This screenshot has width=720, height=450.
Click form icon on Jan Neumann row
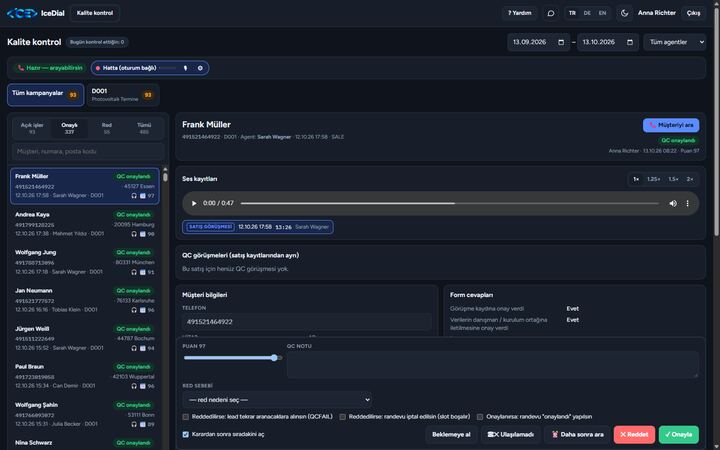point(143,310)
